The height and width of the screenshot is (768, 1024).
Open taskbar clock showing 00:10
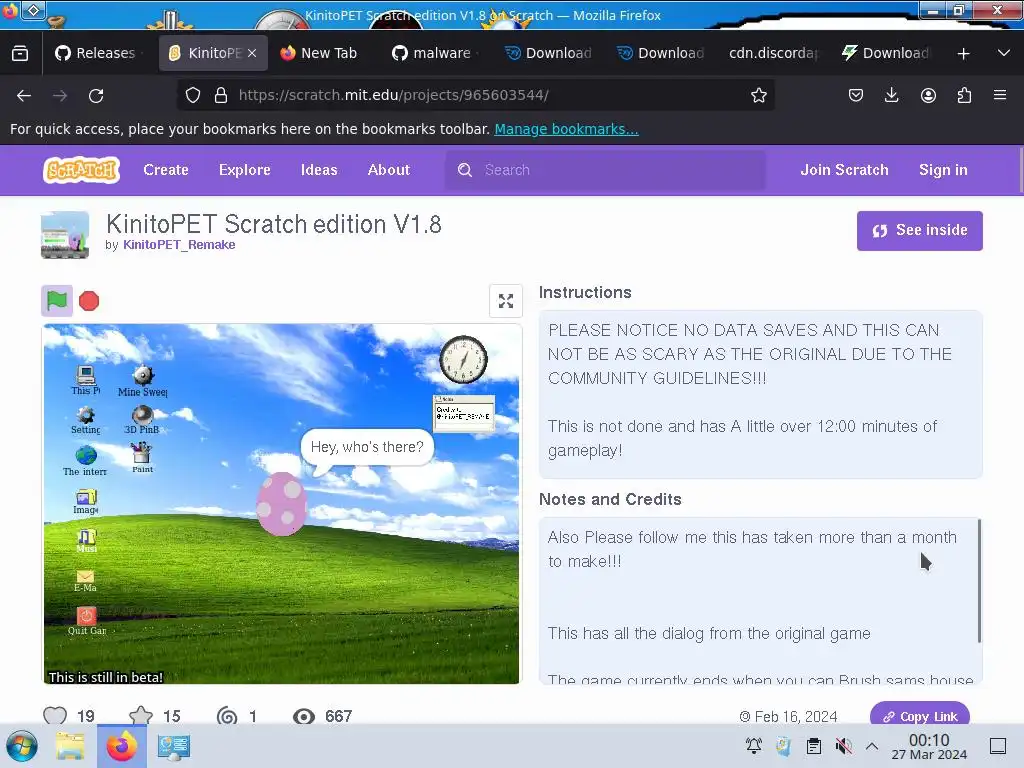tap(929, 746)
